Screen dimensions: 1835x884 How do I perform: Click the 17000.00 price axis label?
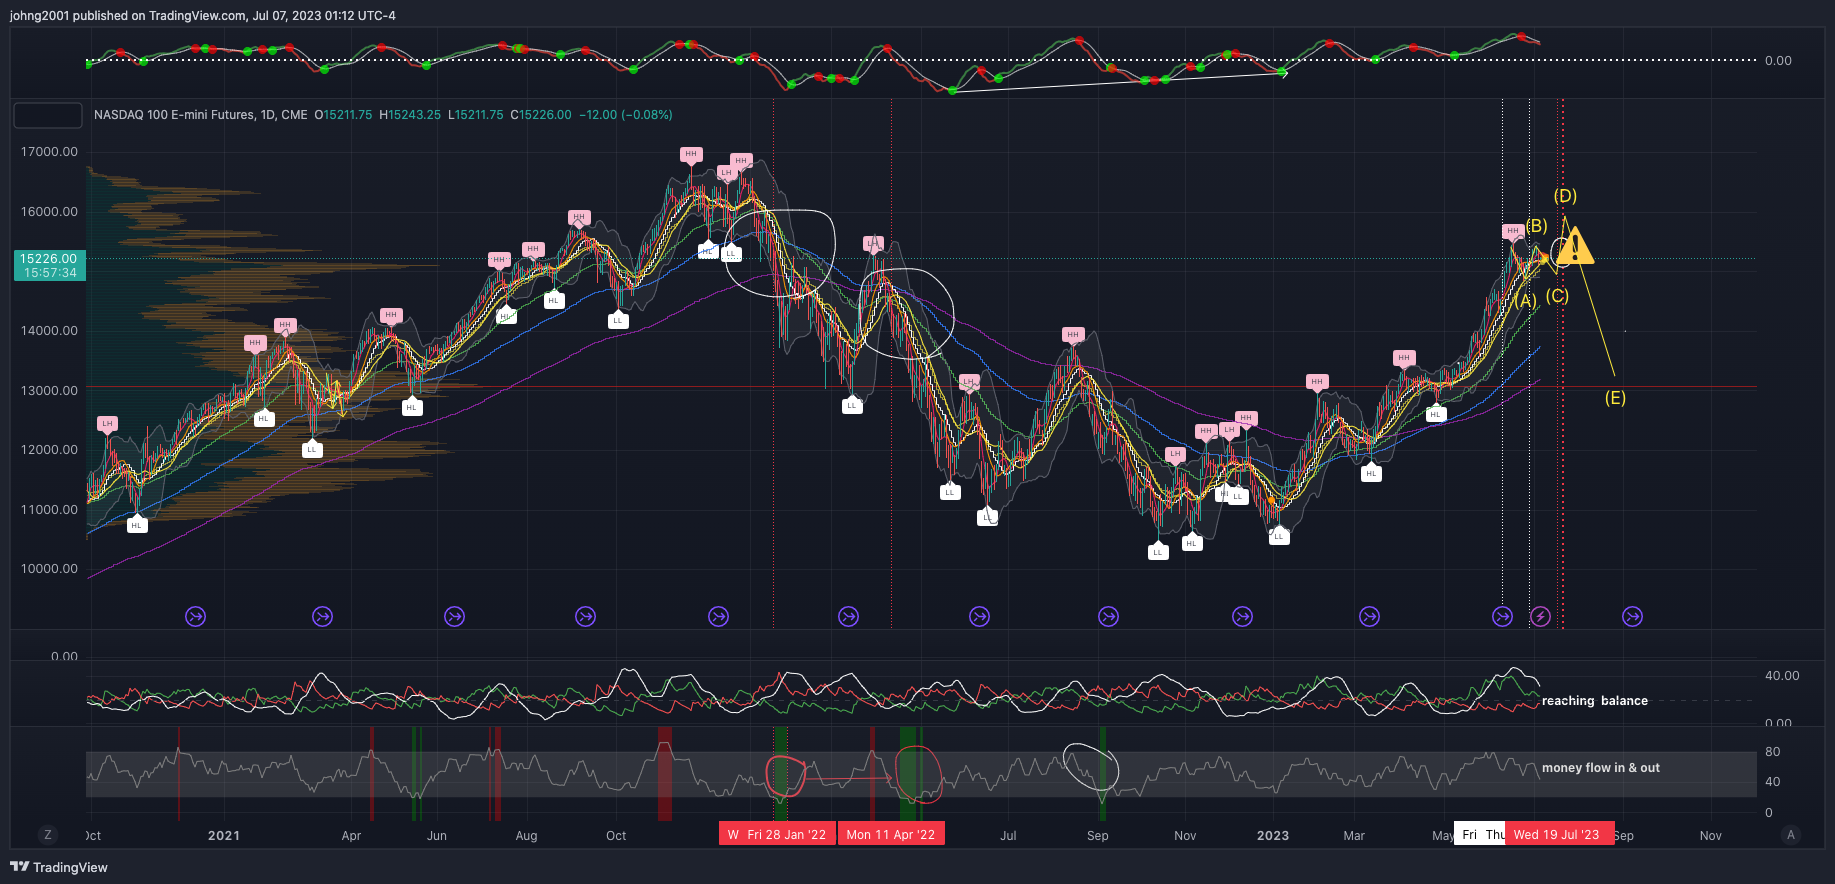[49, 152]
